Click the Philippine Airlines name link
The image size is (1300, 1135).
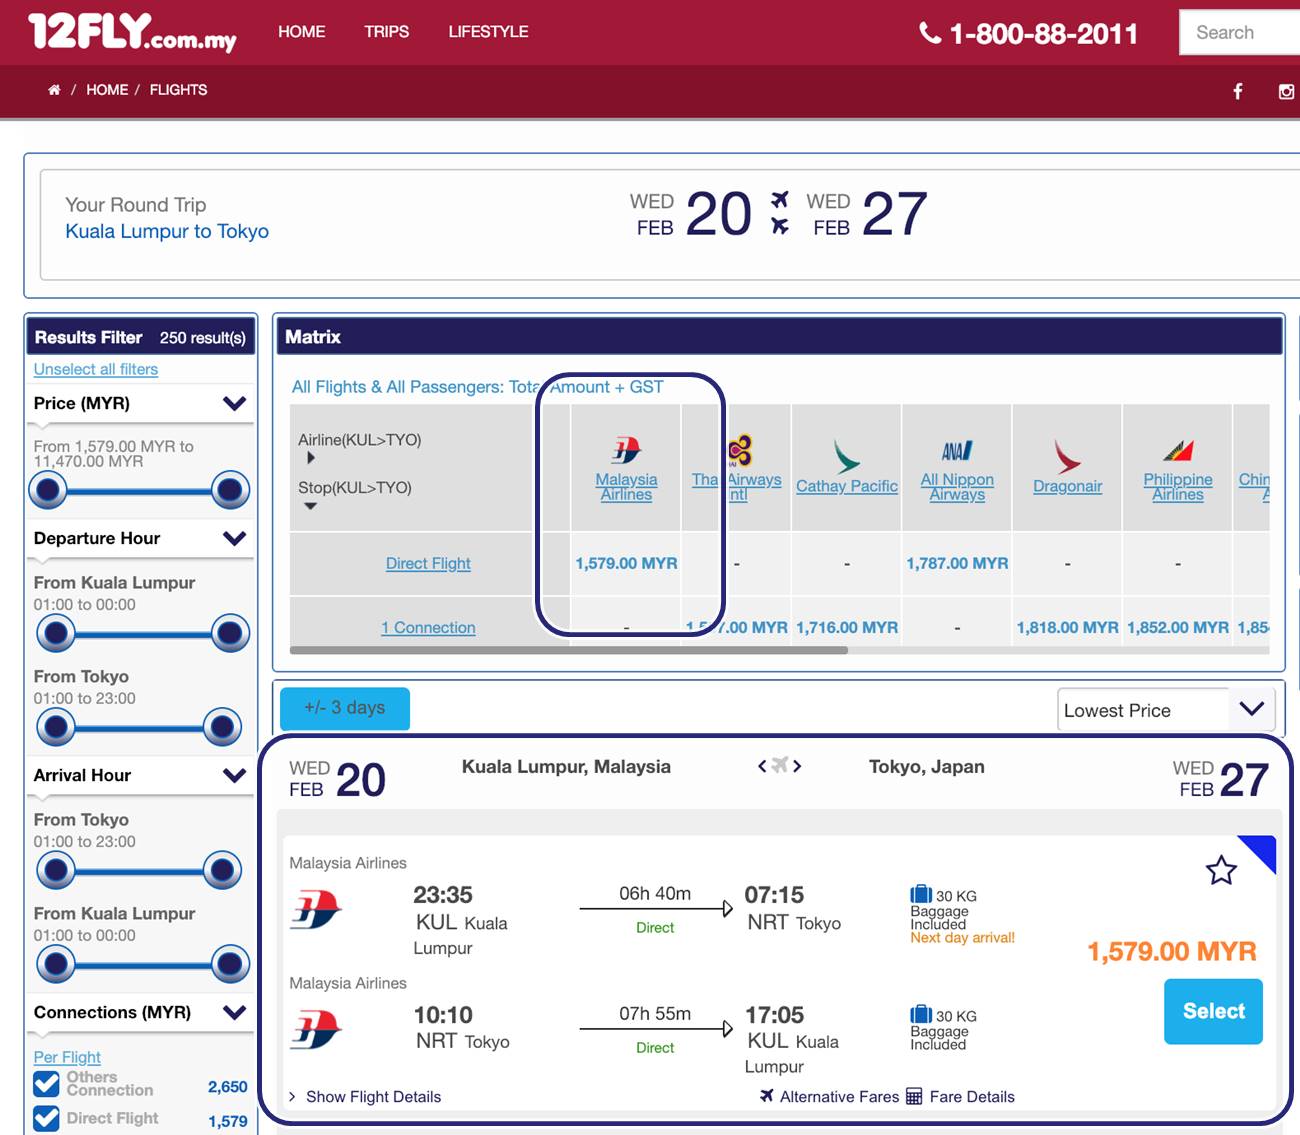1178,487
